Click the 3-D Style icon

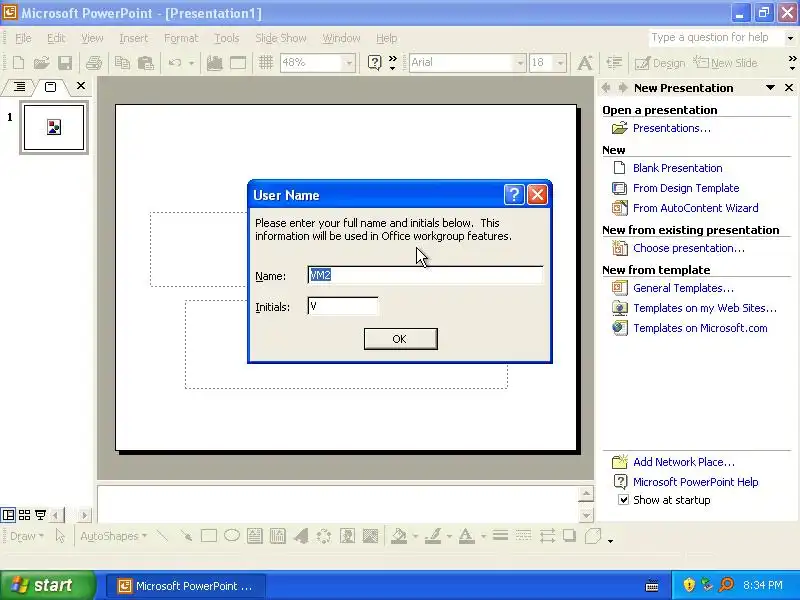pos(593,536)
